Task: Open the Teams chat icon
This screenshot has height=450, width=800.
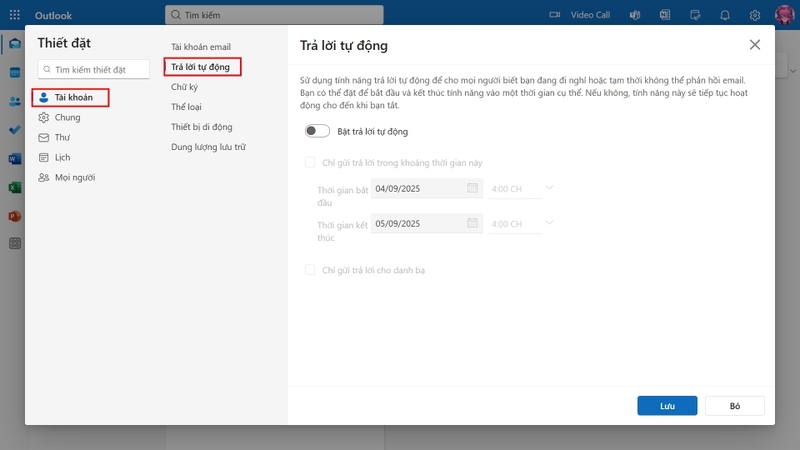Action: coord(635,15)
